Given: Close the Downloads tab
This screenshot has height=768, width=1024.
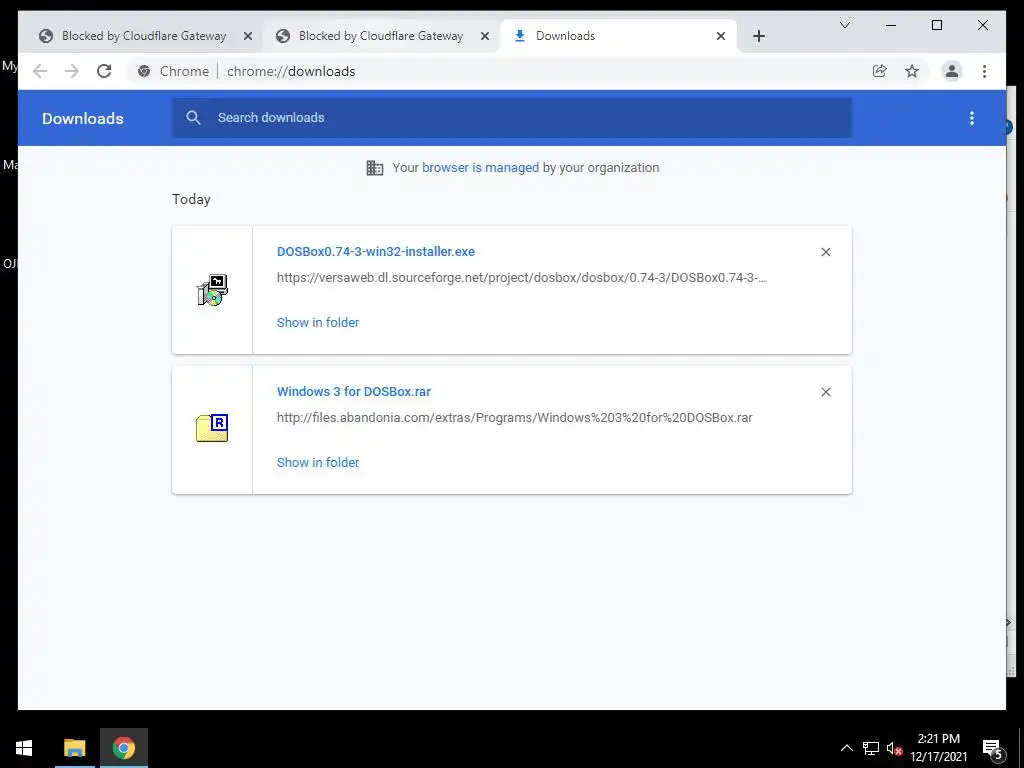Looking at the screenshot, I should [721, 36].
